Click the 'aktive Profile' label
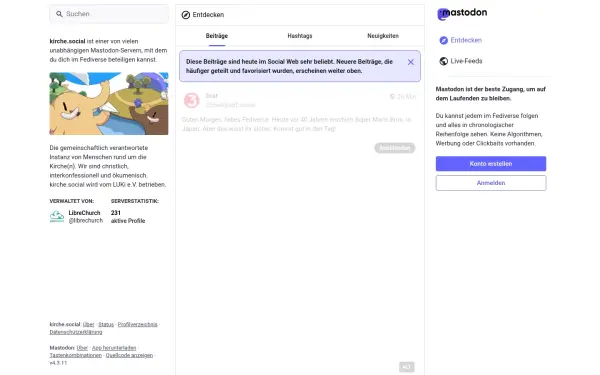The image size is (600, 375). [x=128, y=221]
